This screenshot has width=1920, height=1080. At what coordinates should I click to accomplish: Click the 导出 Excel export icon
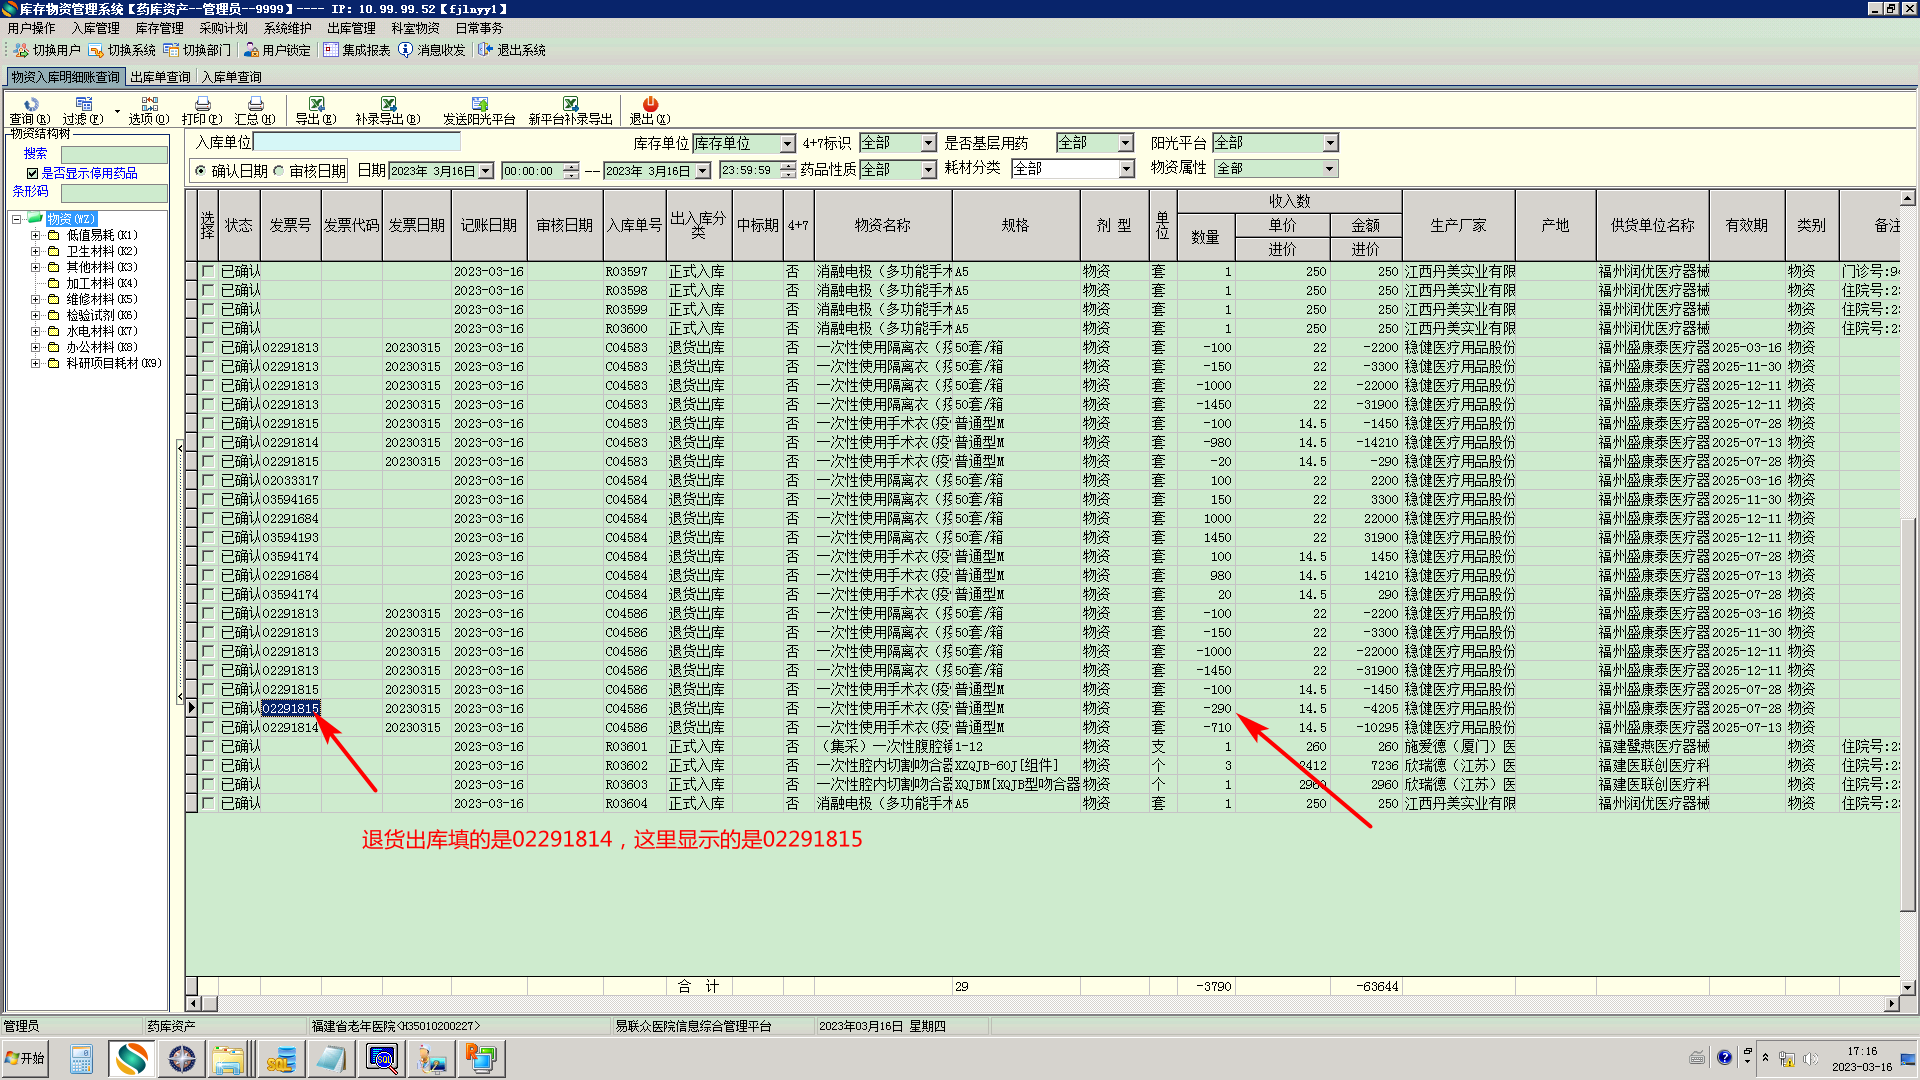point(316,105)
